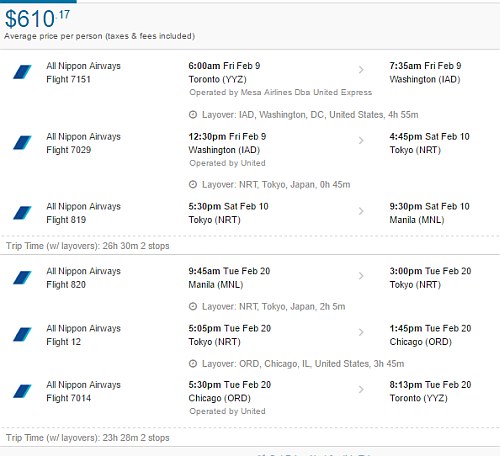The image size is (500, 456).
Task: Click arrow between Toronto and Washington
Action: (x=361, y=70)
